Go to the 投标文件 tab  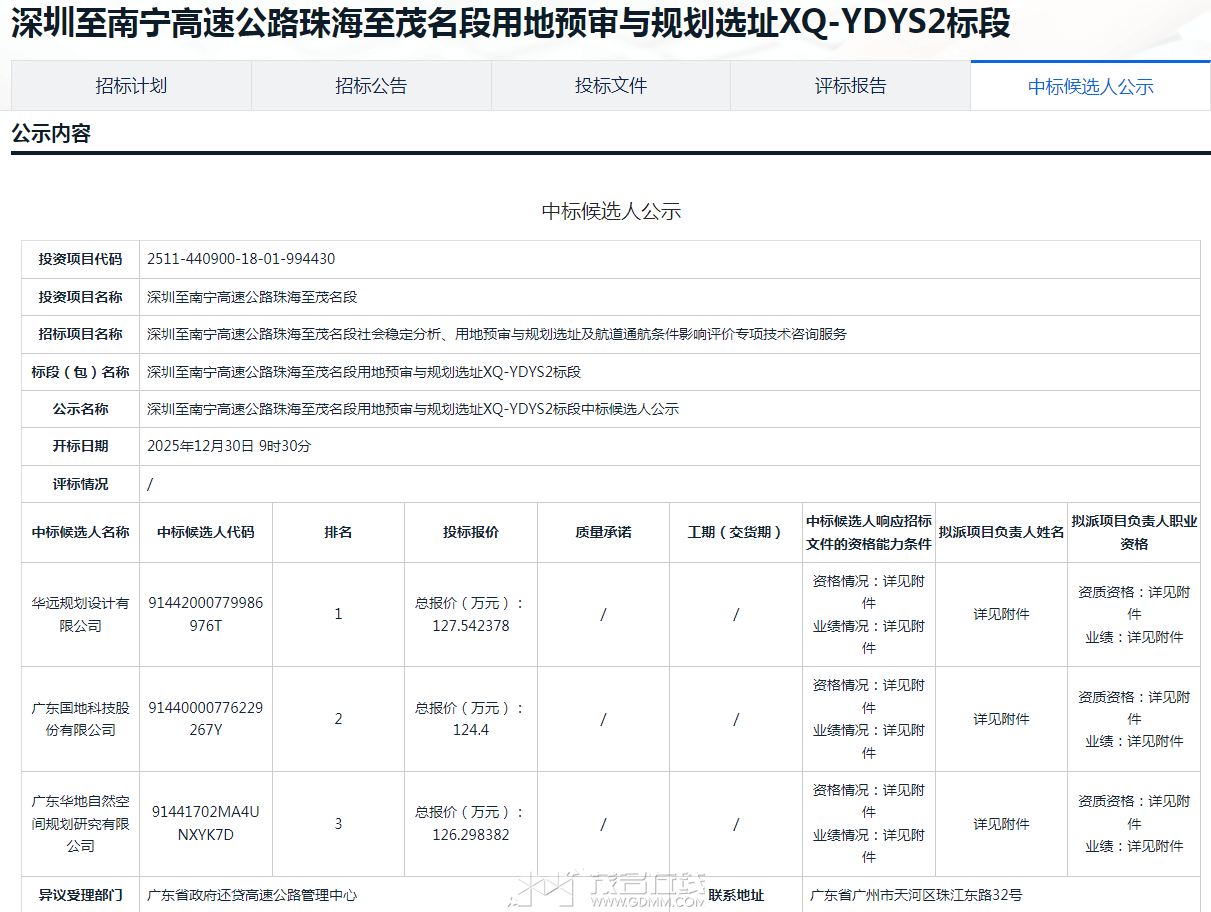pyautogui.click(x=611, y=86)
